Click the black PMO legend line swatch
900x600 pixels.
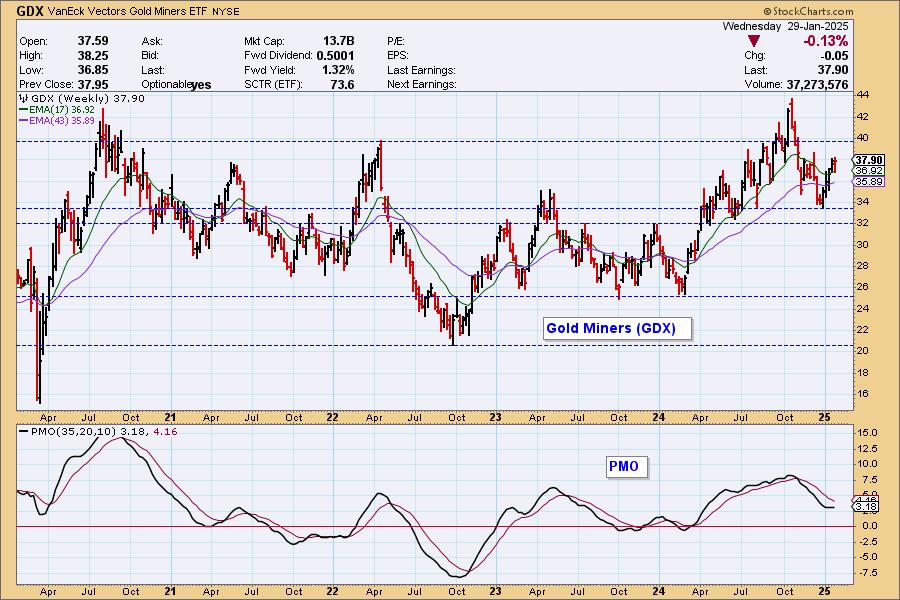(x=24, y=431)
